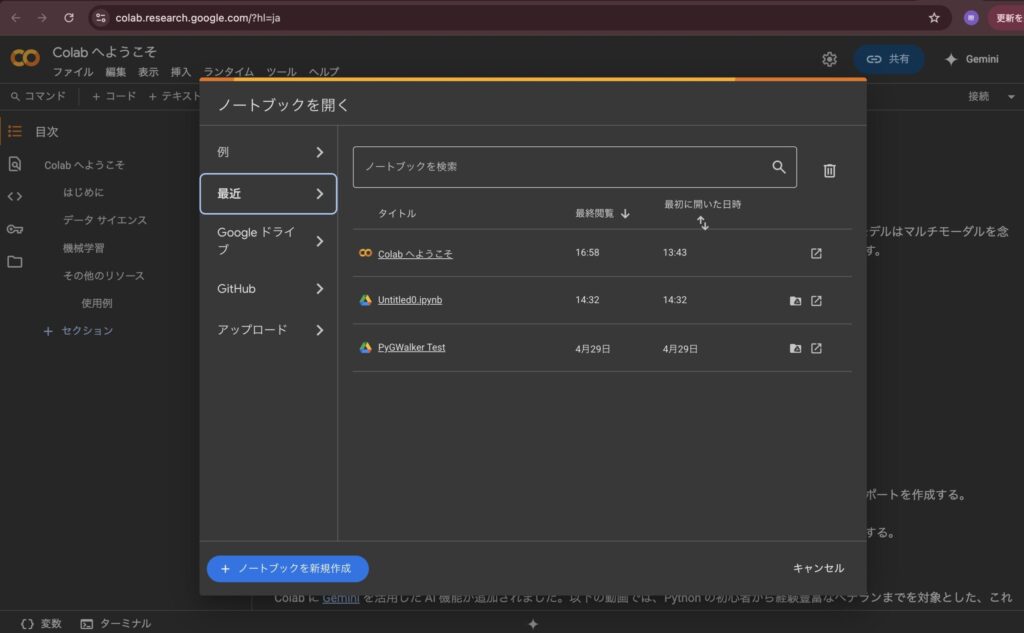Click the Gemini sparkle button
The width and height of the screenshot is (1024, 633).
click(972, 59)
